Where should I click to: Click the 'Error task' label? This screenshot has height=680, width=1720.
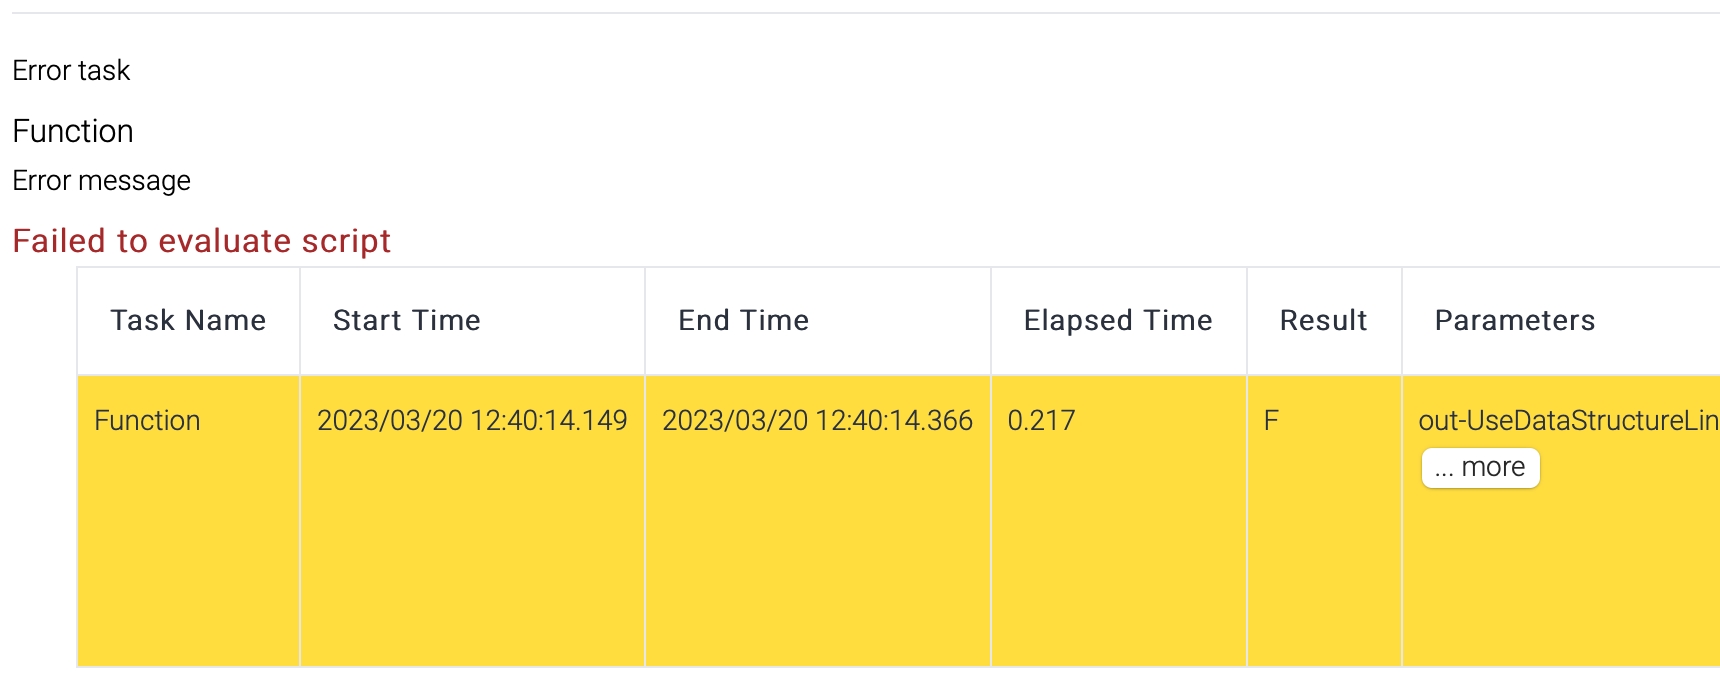pyautogui.click(x=71, y=71)
